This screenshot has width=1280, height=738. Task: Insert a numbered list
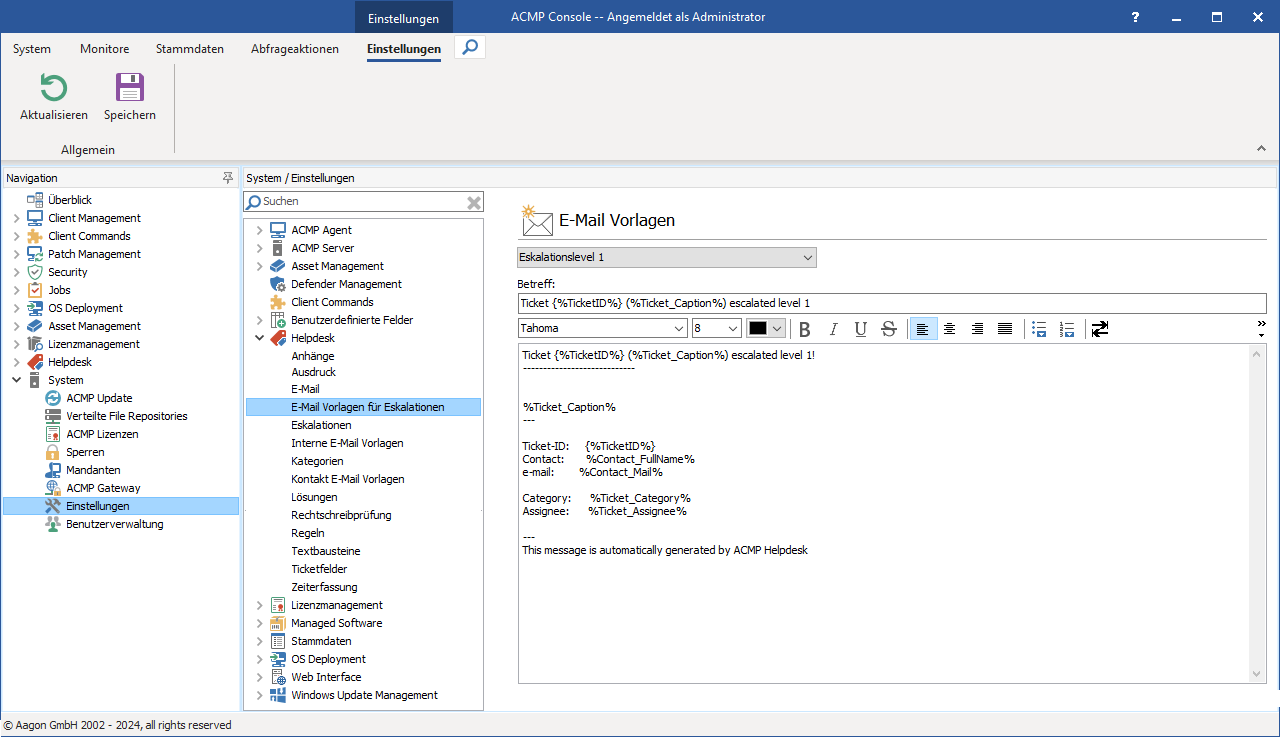pyautogui.click(x=1067, y=329)
